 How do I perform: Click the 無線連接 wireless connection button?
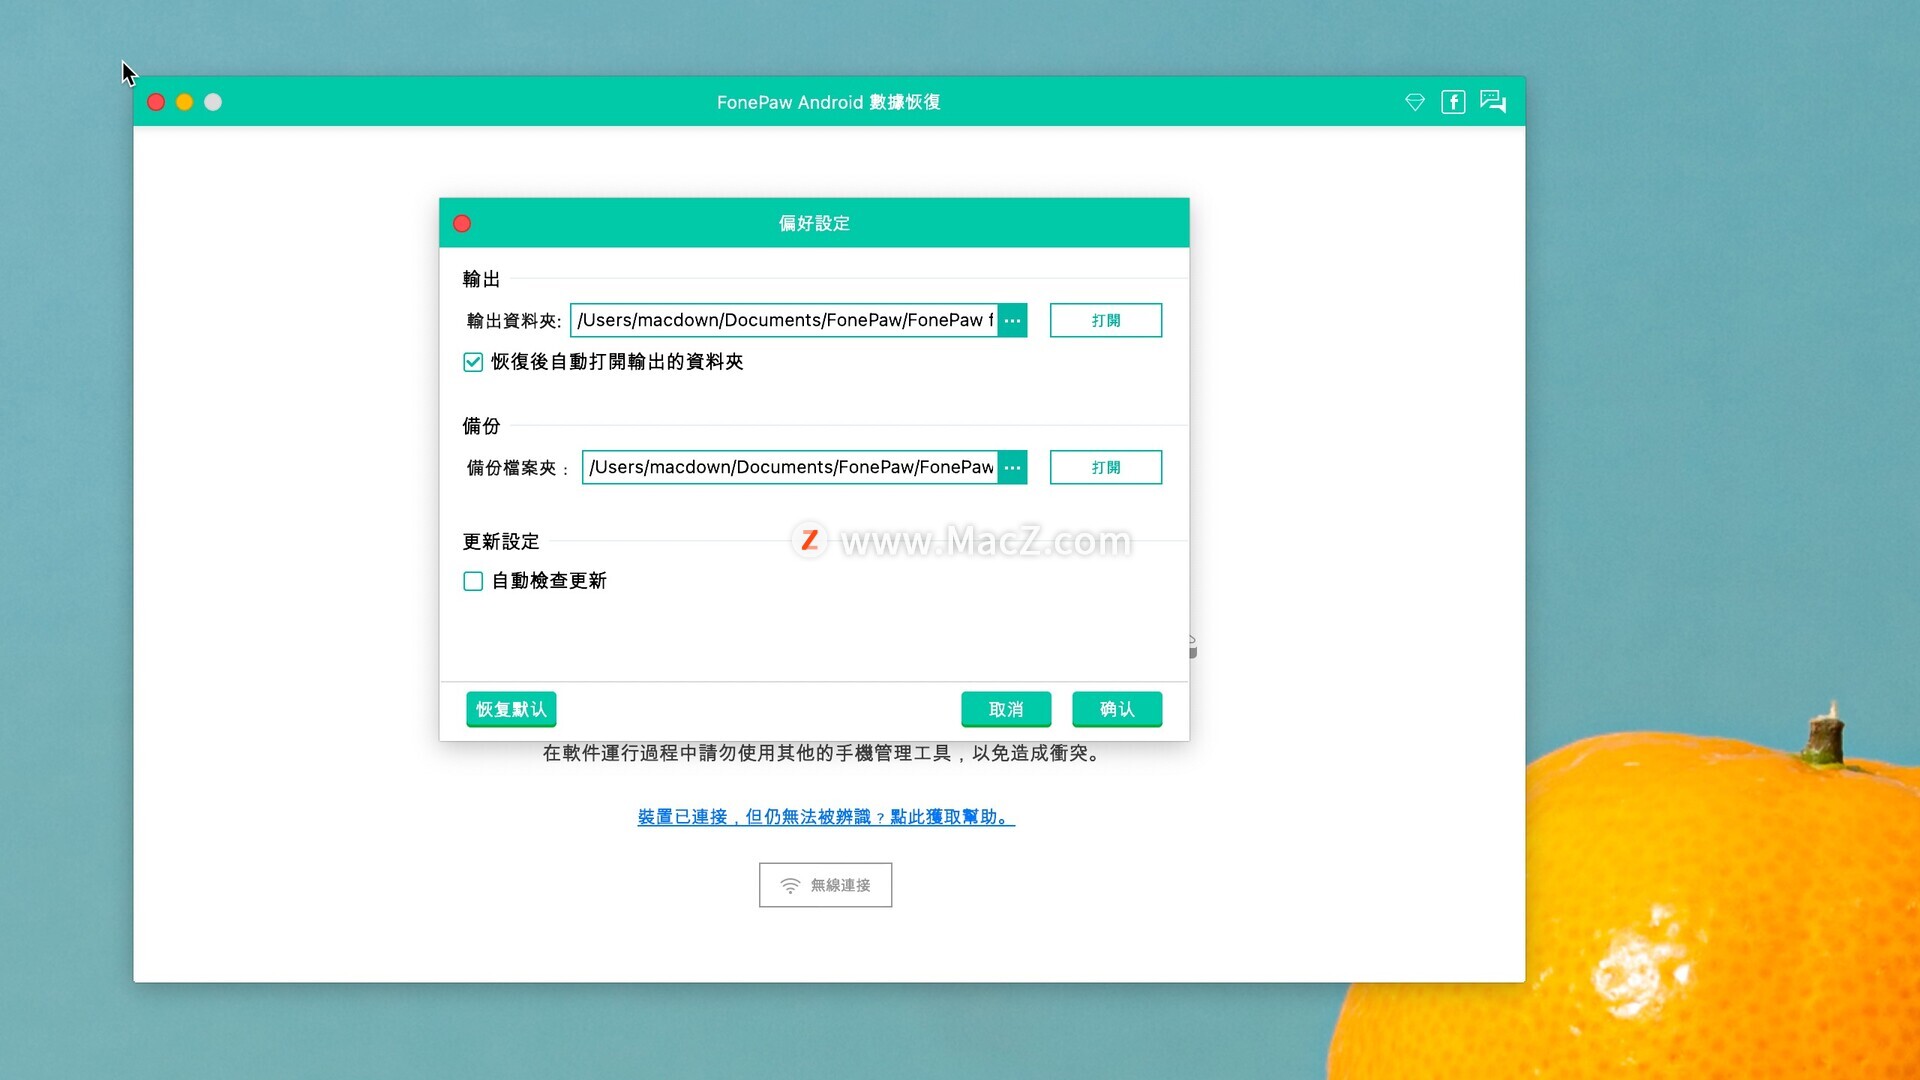[825, 885]
